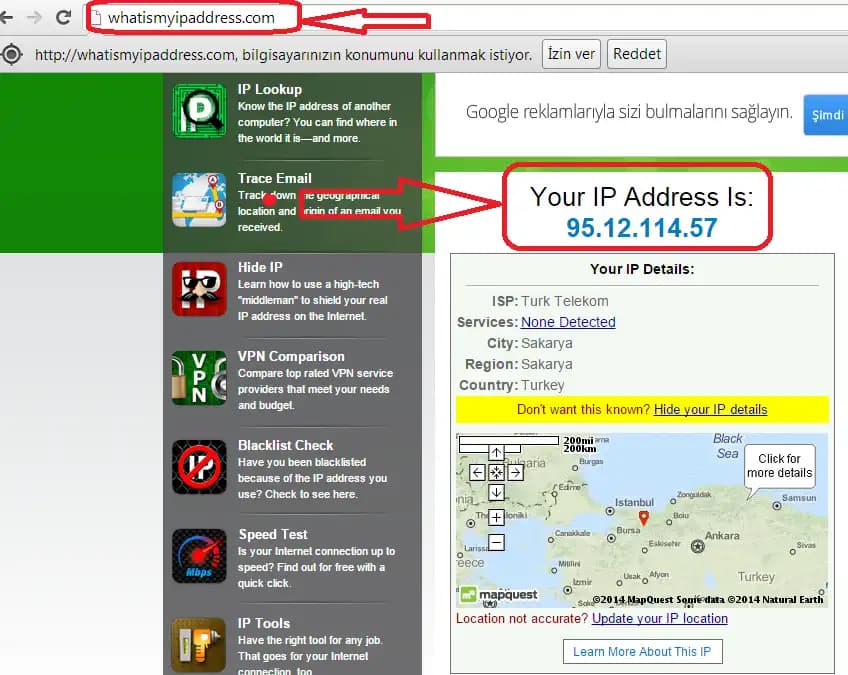Zoom out on the map with minus
This screenshot has height=675, width=848.
[x=496, y=543]
